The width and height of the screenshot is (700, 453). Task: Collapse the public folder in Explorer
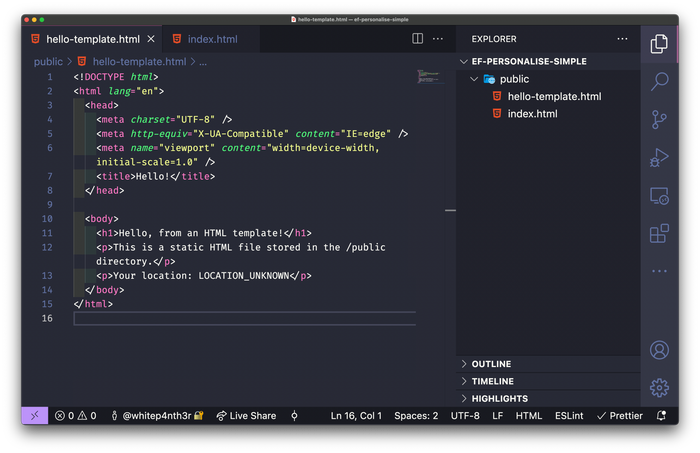(514, 79)
